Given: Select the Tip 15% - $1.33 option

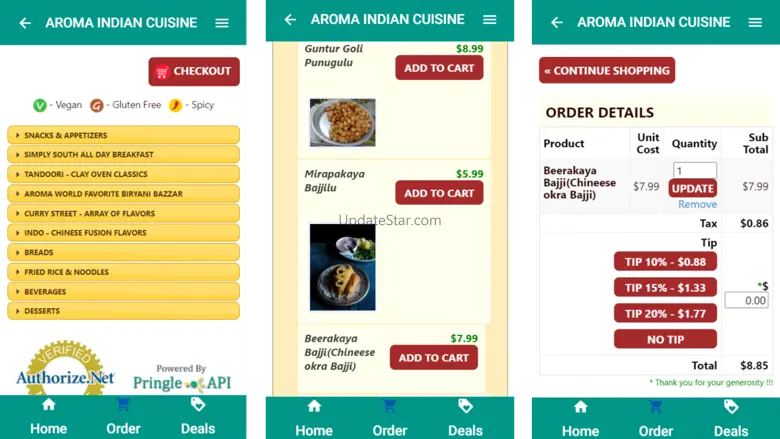Looking at the screenshot, I should [665, 287].
